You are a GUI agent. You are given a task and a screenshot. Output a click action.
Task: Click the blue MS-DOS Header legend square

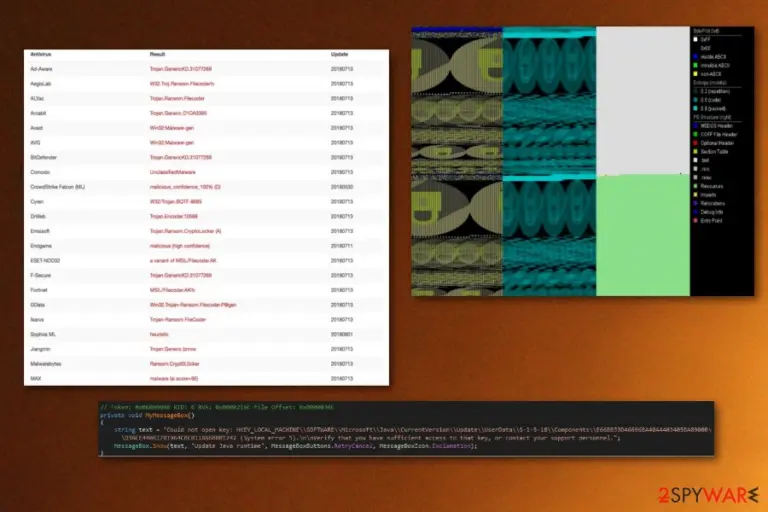pos(696,126)
